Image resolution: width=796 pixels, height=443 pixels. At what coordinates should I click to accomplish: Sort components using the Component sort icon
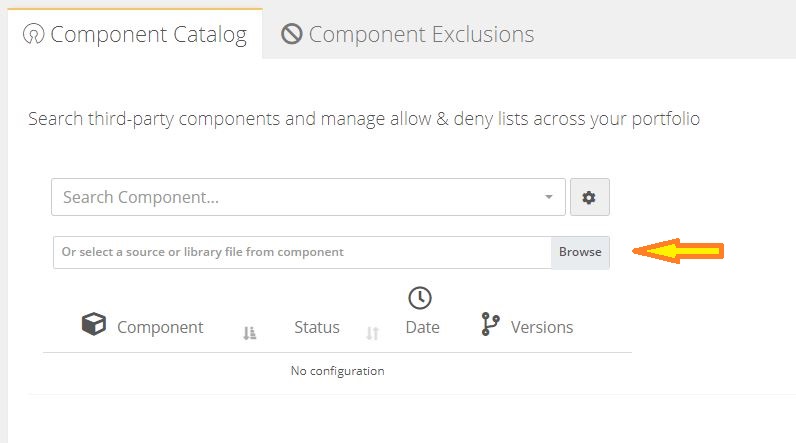pyautogui.click(x=249, y=333)
